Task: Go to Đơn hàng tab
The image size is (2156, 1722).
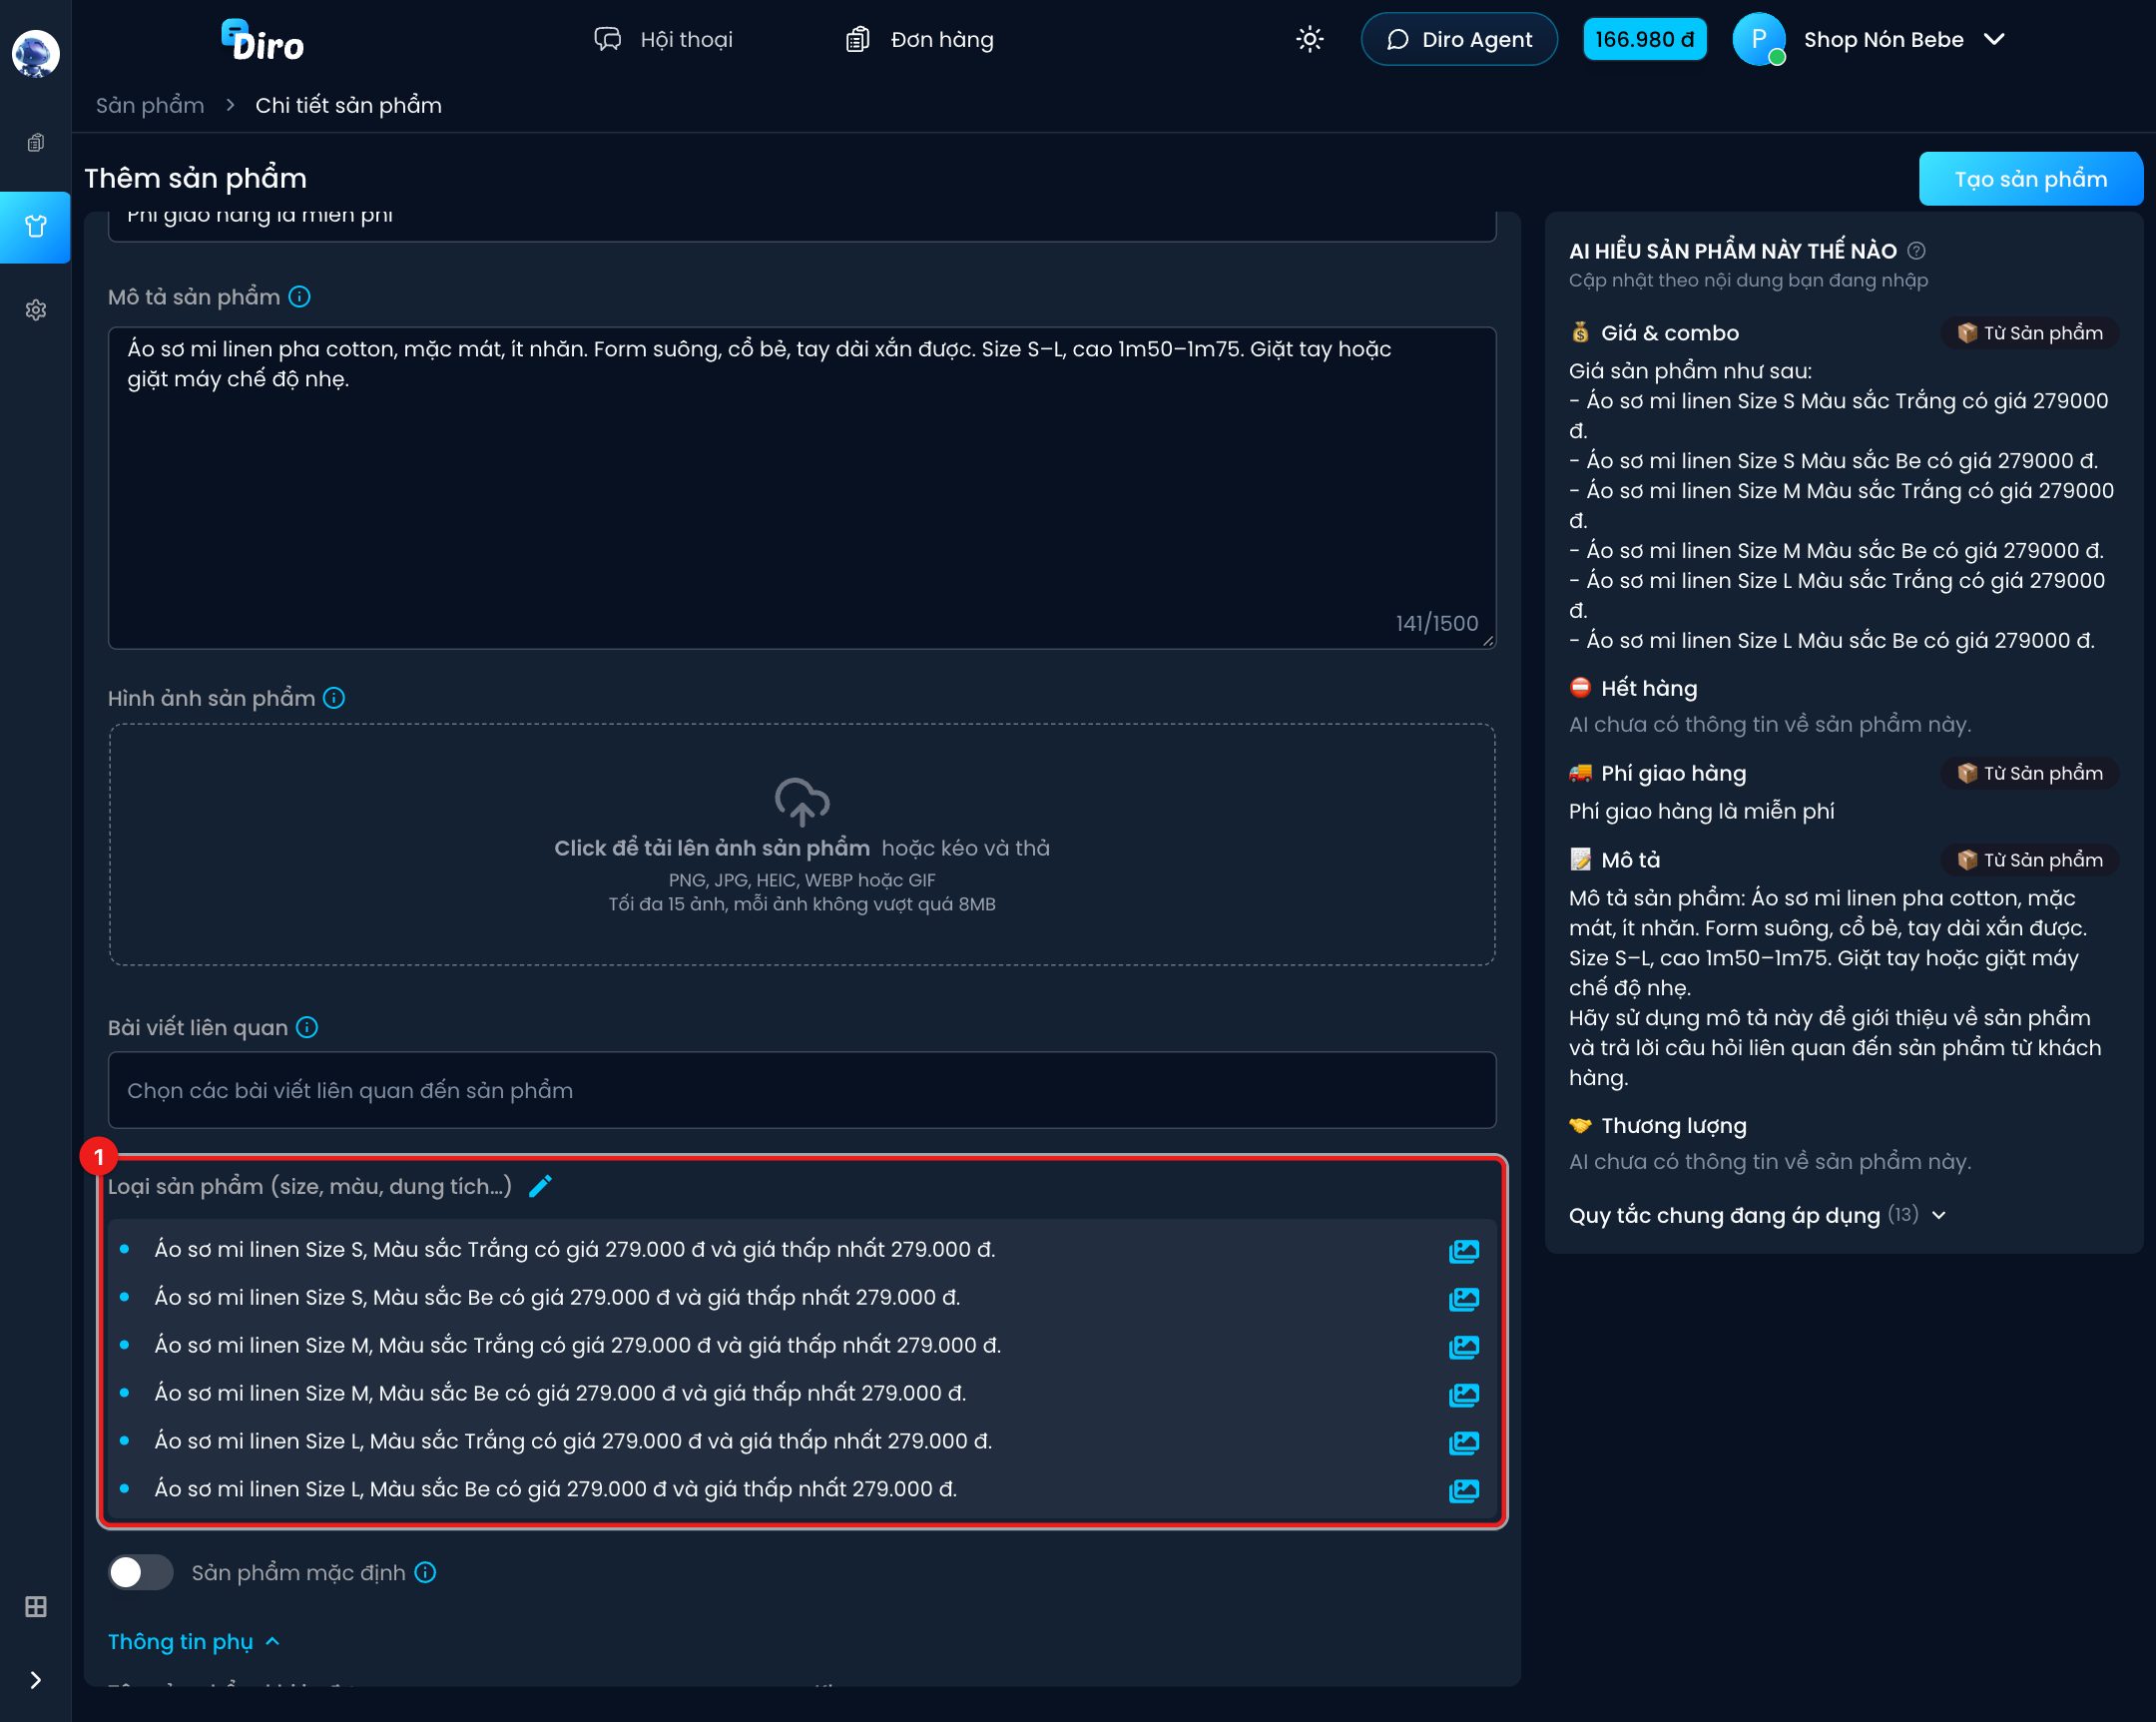Action: 919,39
